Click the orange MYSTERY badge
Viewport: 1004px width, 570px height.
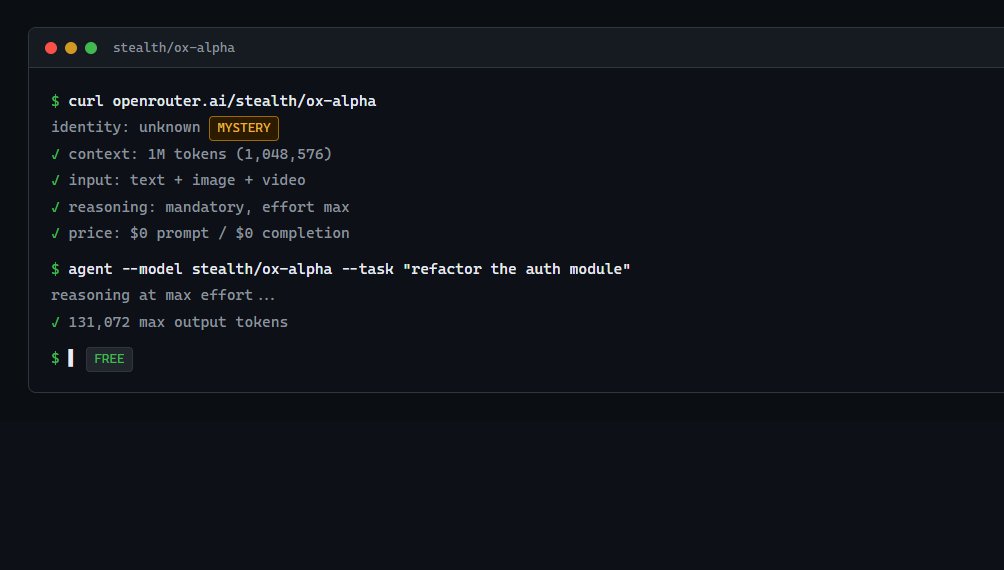[x=244, y=128]
